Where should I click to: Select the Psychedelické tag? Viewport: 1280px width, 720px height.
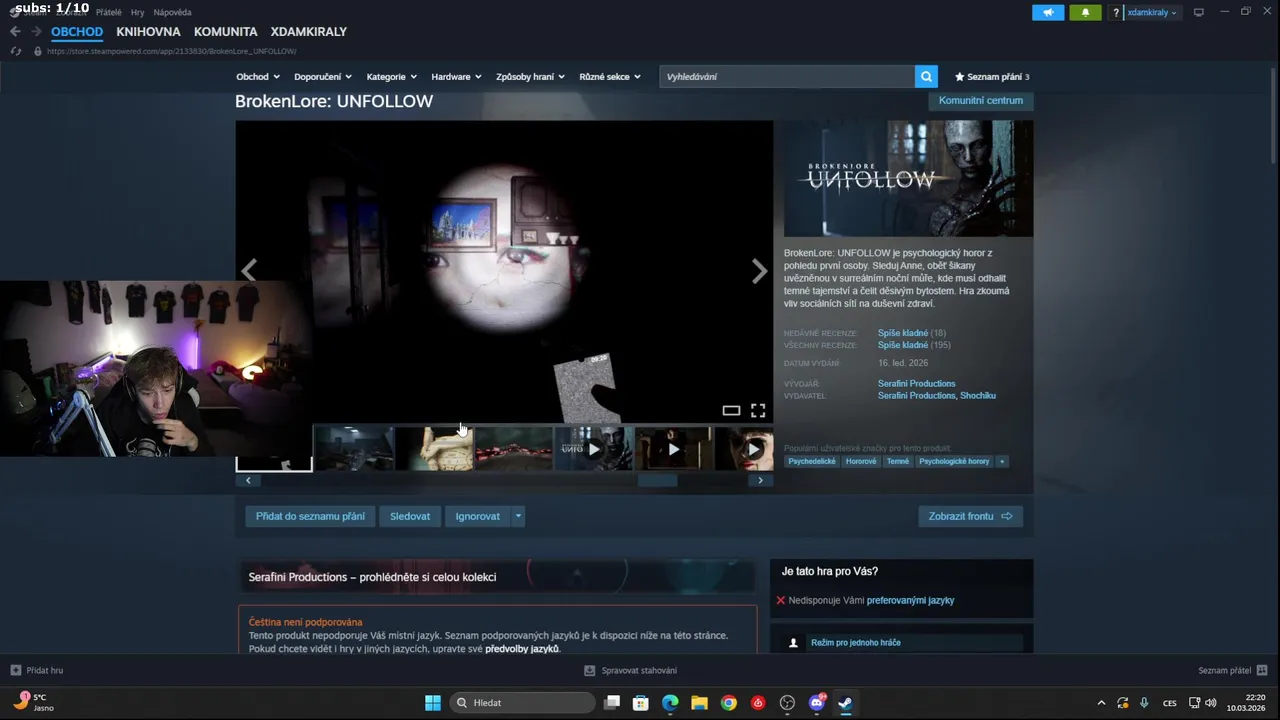tap(811, 461)
